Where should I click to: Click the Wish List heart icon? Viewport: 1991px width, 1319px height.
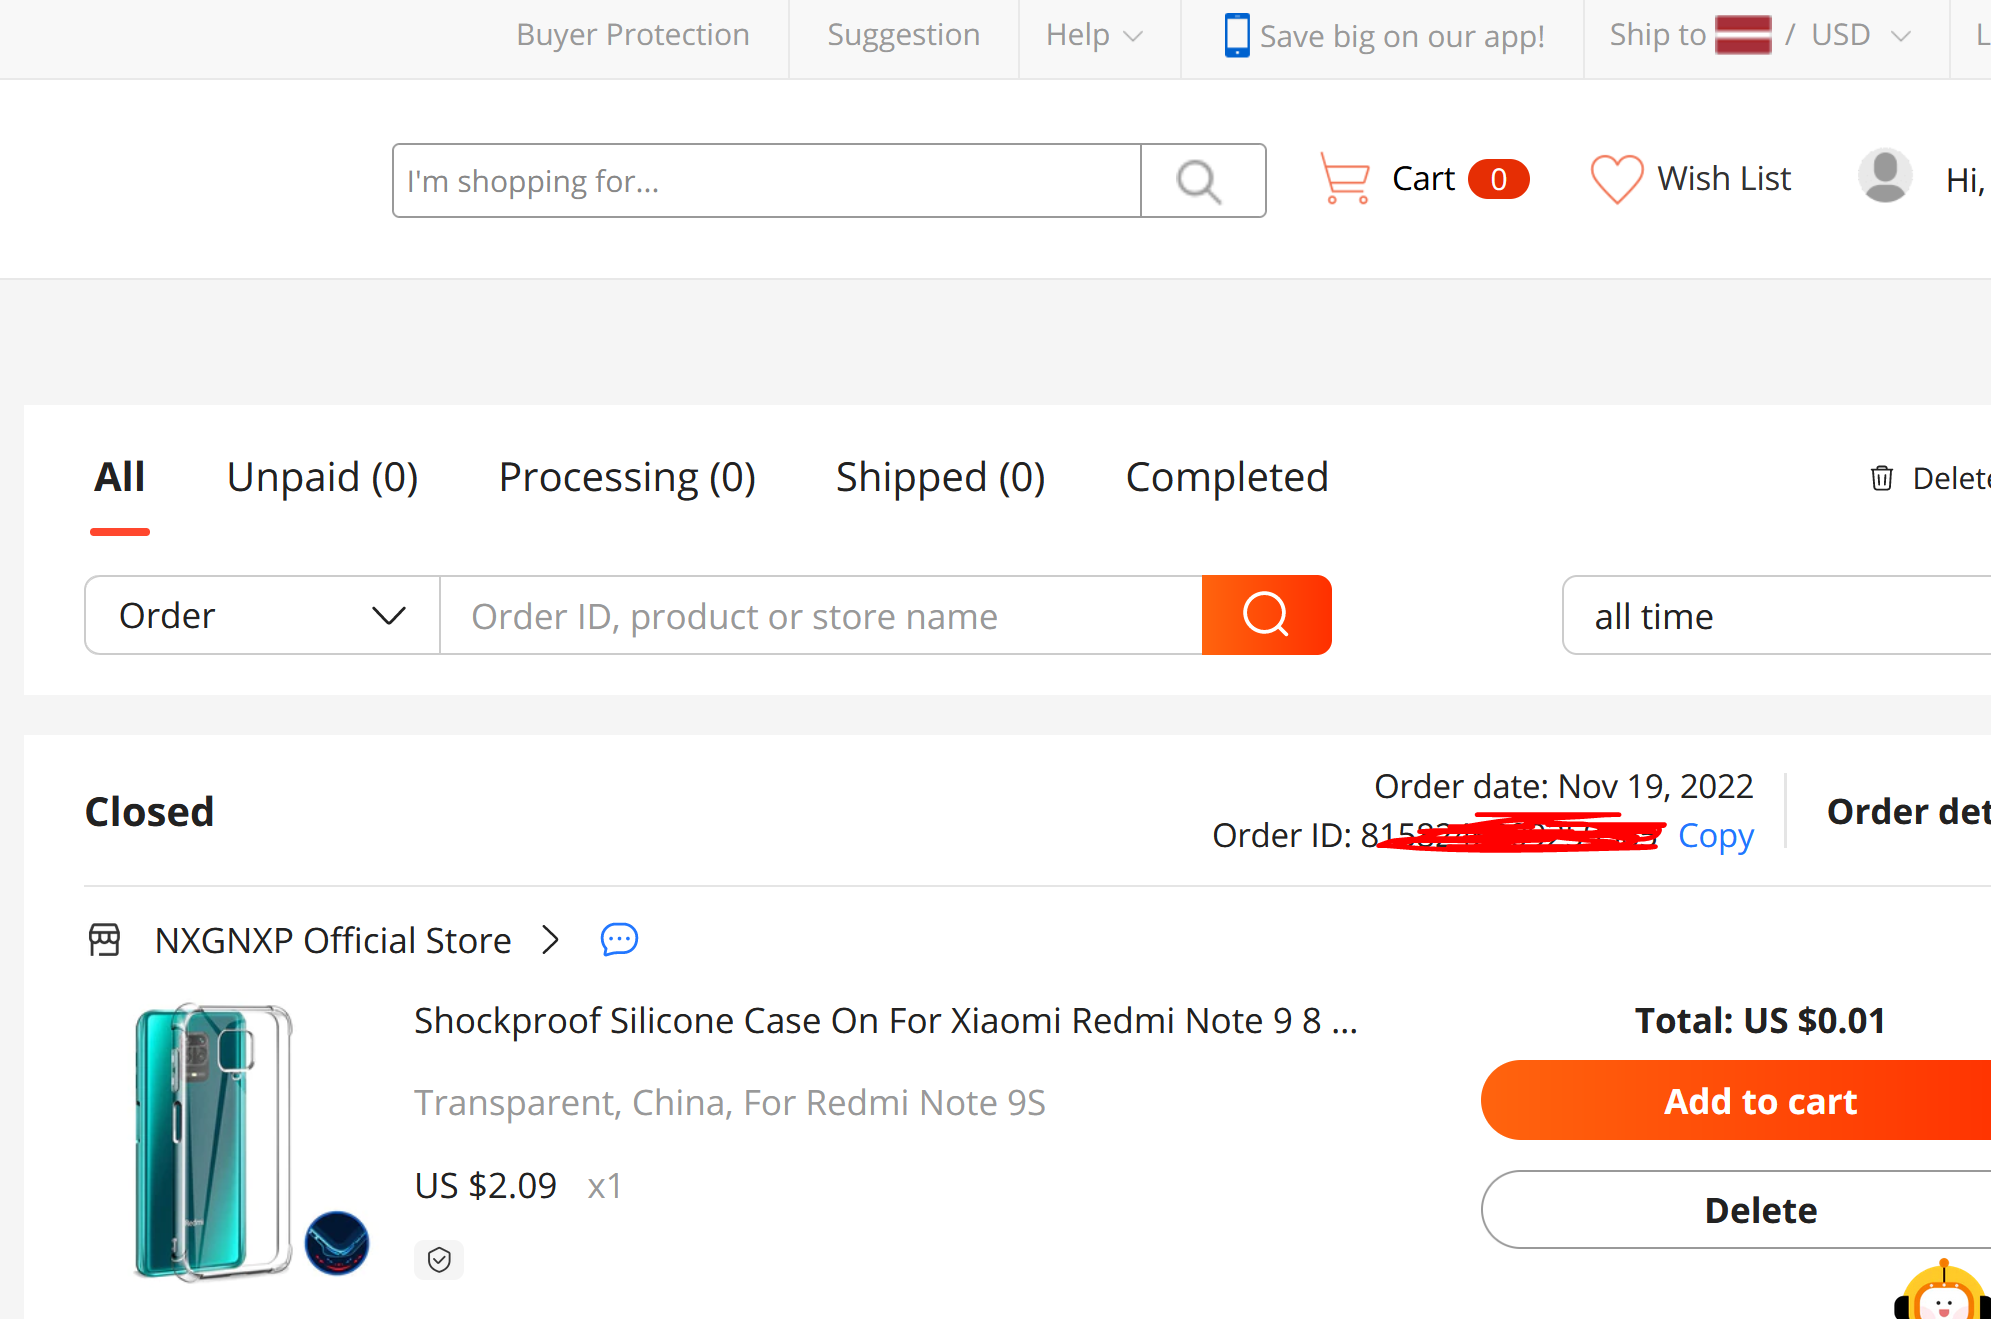pos(1616,179)
